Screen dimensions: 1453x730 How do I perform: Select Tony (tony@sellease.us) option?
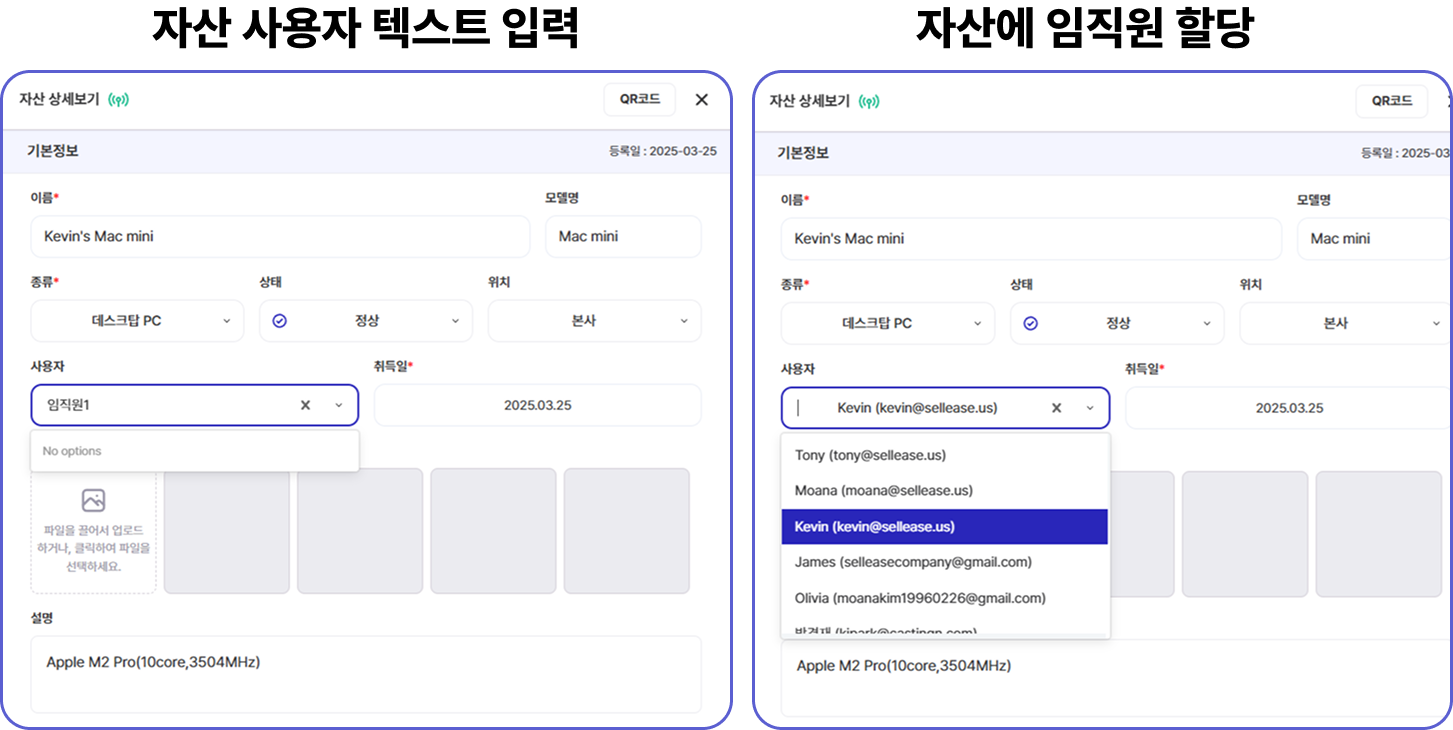coord(945,455)
